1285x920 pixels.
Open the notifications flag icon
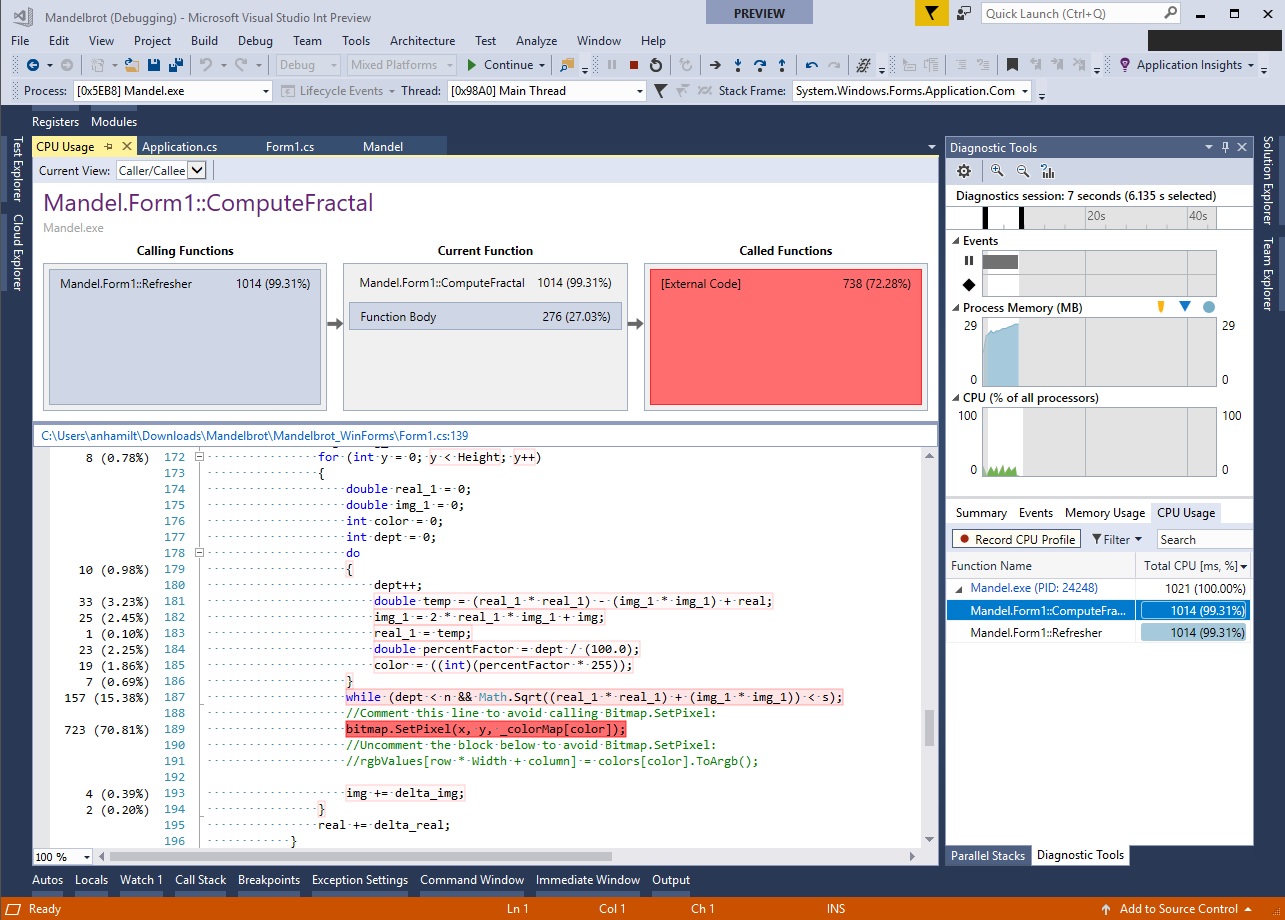pyautogui.click(x=932, y=13)
